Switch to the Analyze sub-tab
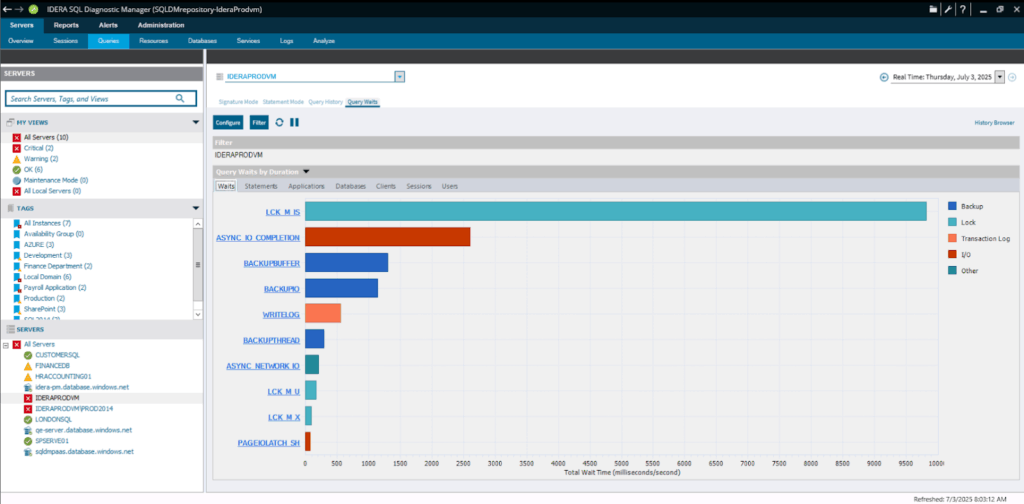The height and width of the screenshot is (504, 1024). [x=324, y=41]
